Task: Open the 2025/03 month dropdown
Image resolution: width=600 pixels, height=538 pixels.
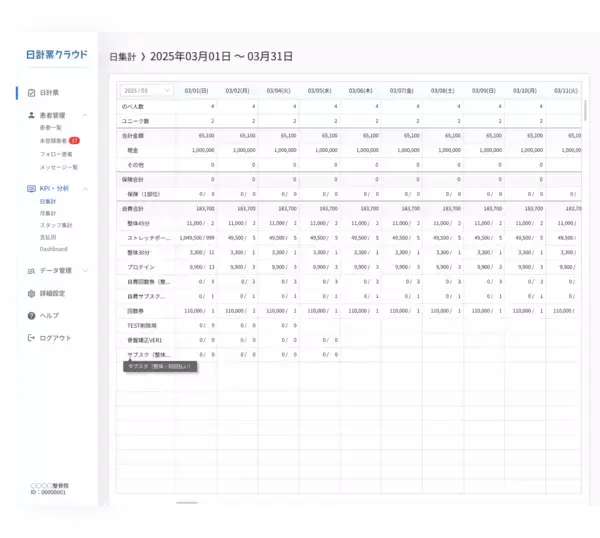Action: click(147, 91)
